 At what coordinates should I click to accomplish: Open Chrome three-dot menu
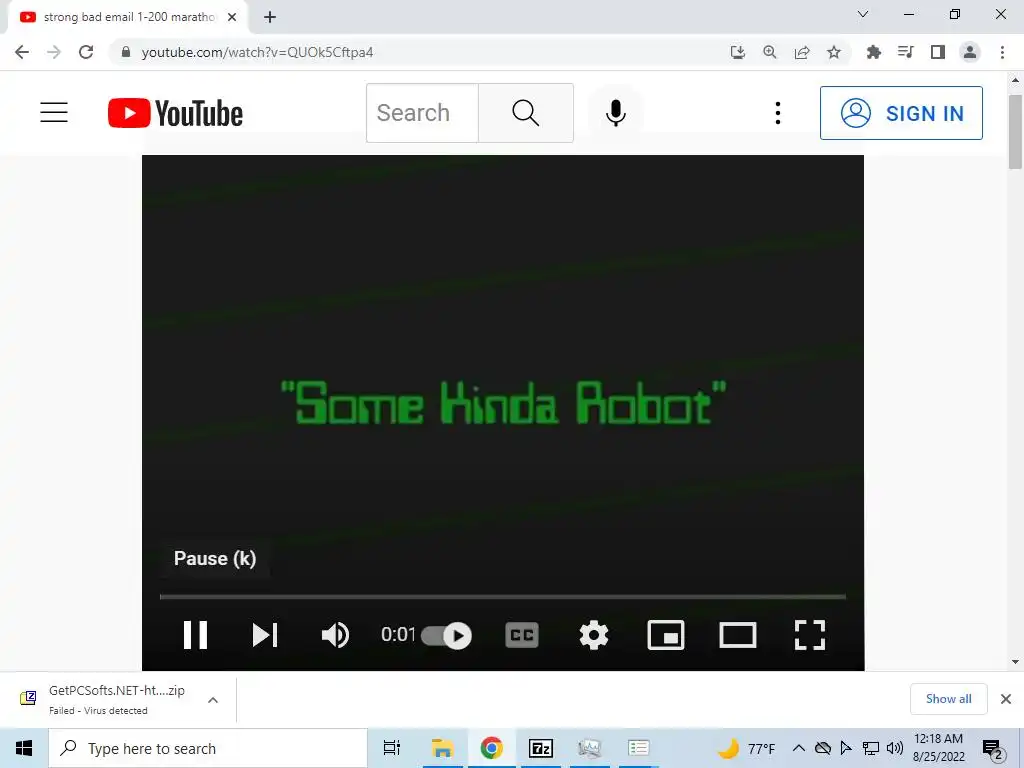click(x=1002, y=52)
